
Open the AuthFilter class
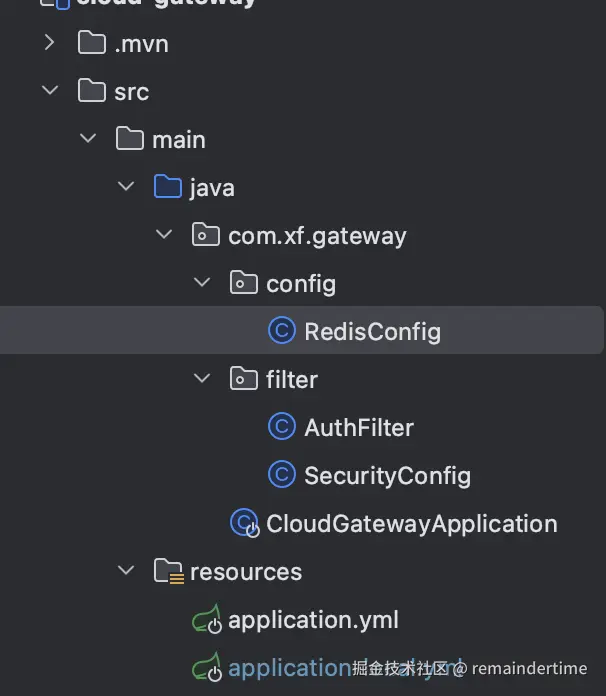[x=359, y=427]
